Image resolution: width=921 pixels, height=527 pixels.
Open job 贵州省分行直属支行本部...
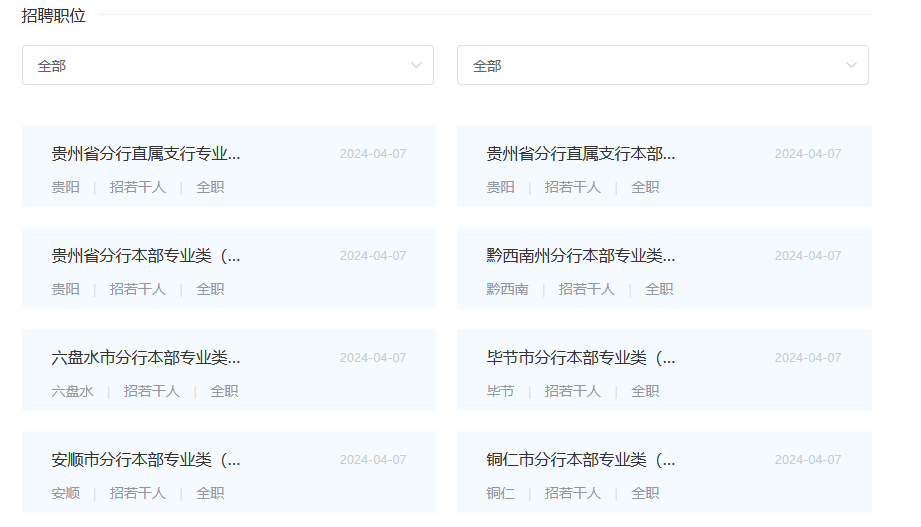click(580, 154)
